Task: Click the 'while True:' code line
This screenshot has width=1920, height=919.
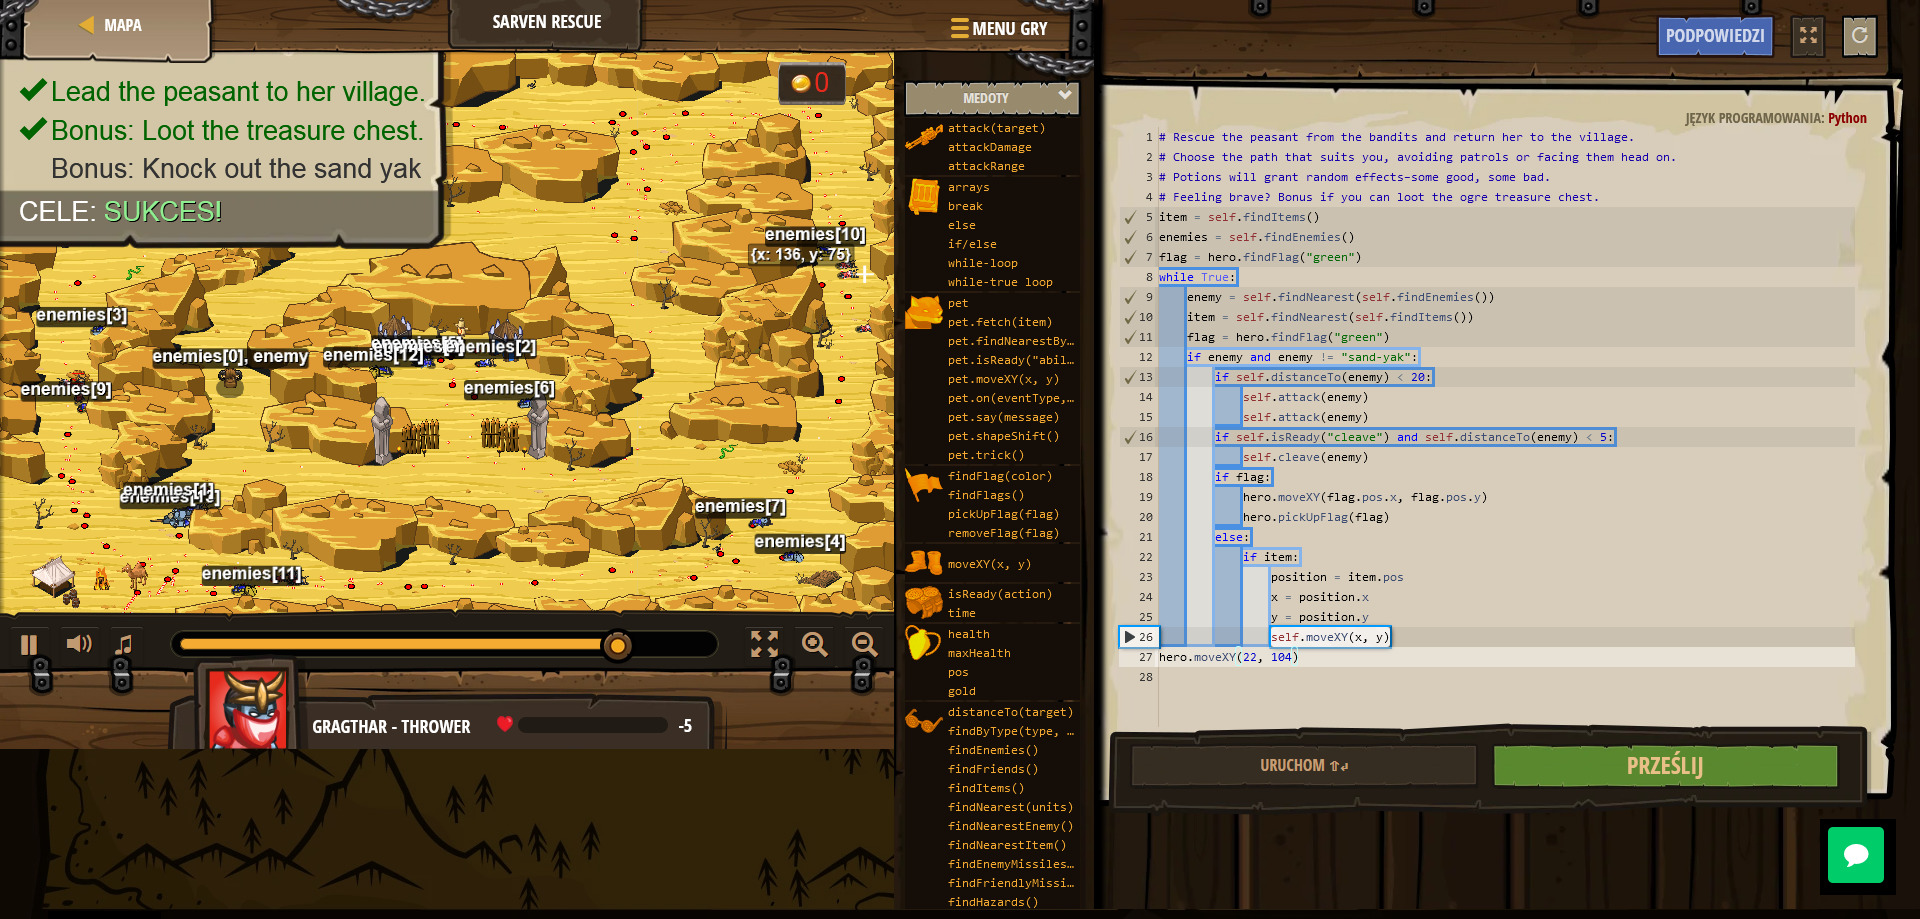Action: pyautogui.click(x=1197, y=277)
